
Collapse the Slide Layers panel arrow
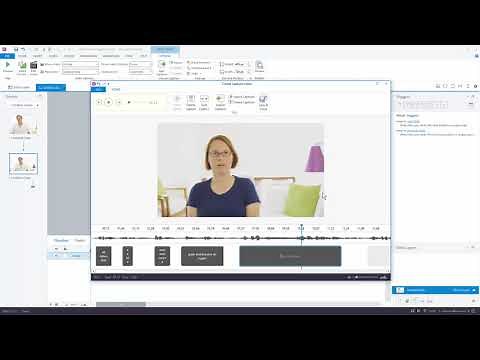click(x=467, y=247)
